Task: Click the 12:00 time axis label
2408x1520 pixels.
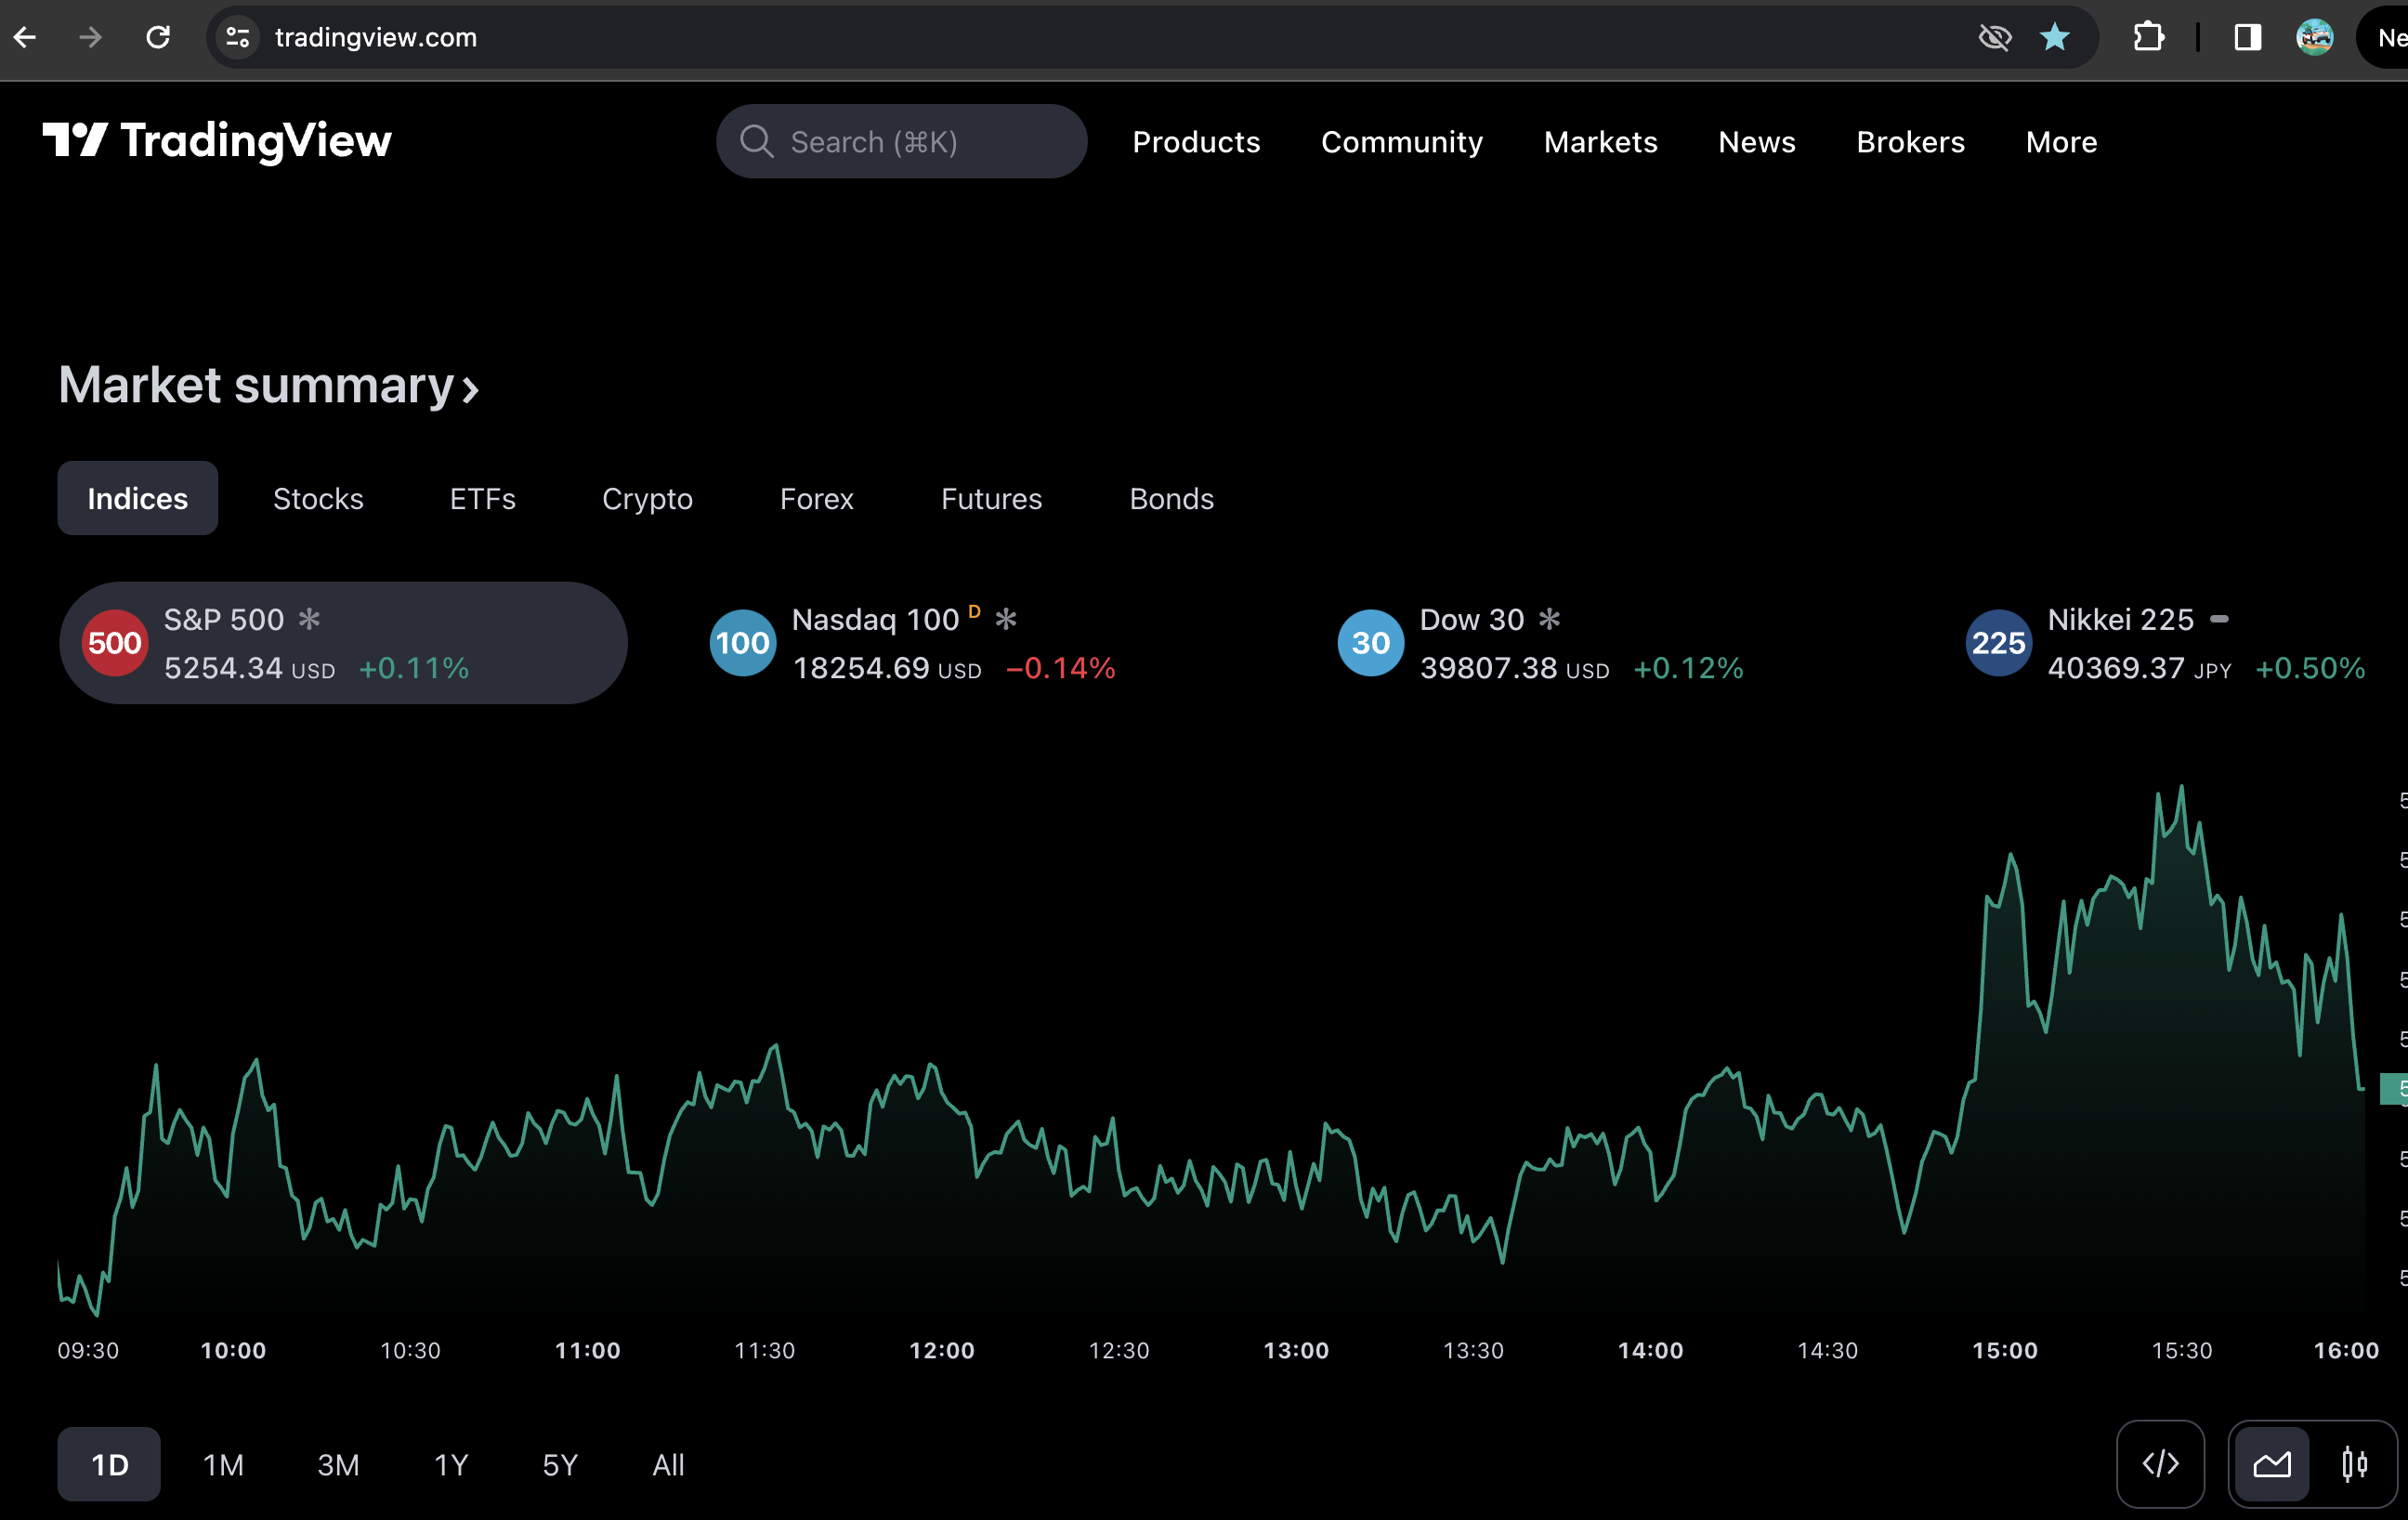Action: pos(941,1350)
